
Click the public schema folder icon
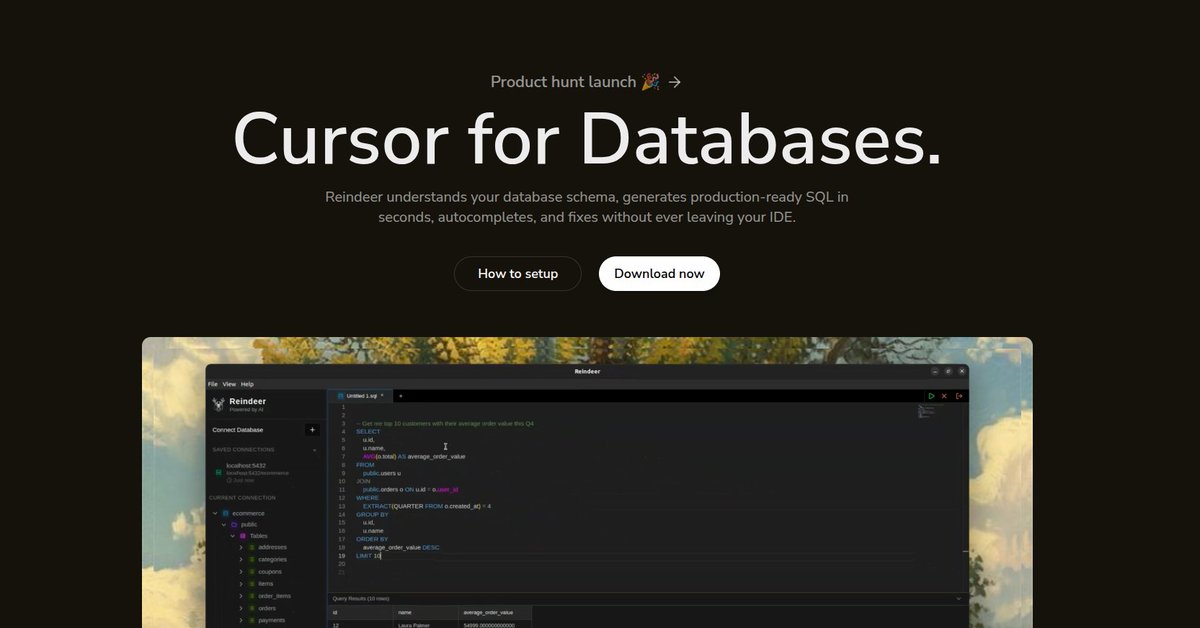coord(234,524)
